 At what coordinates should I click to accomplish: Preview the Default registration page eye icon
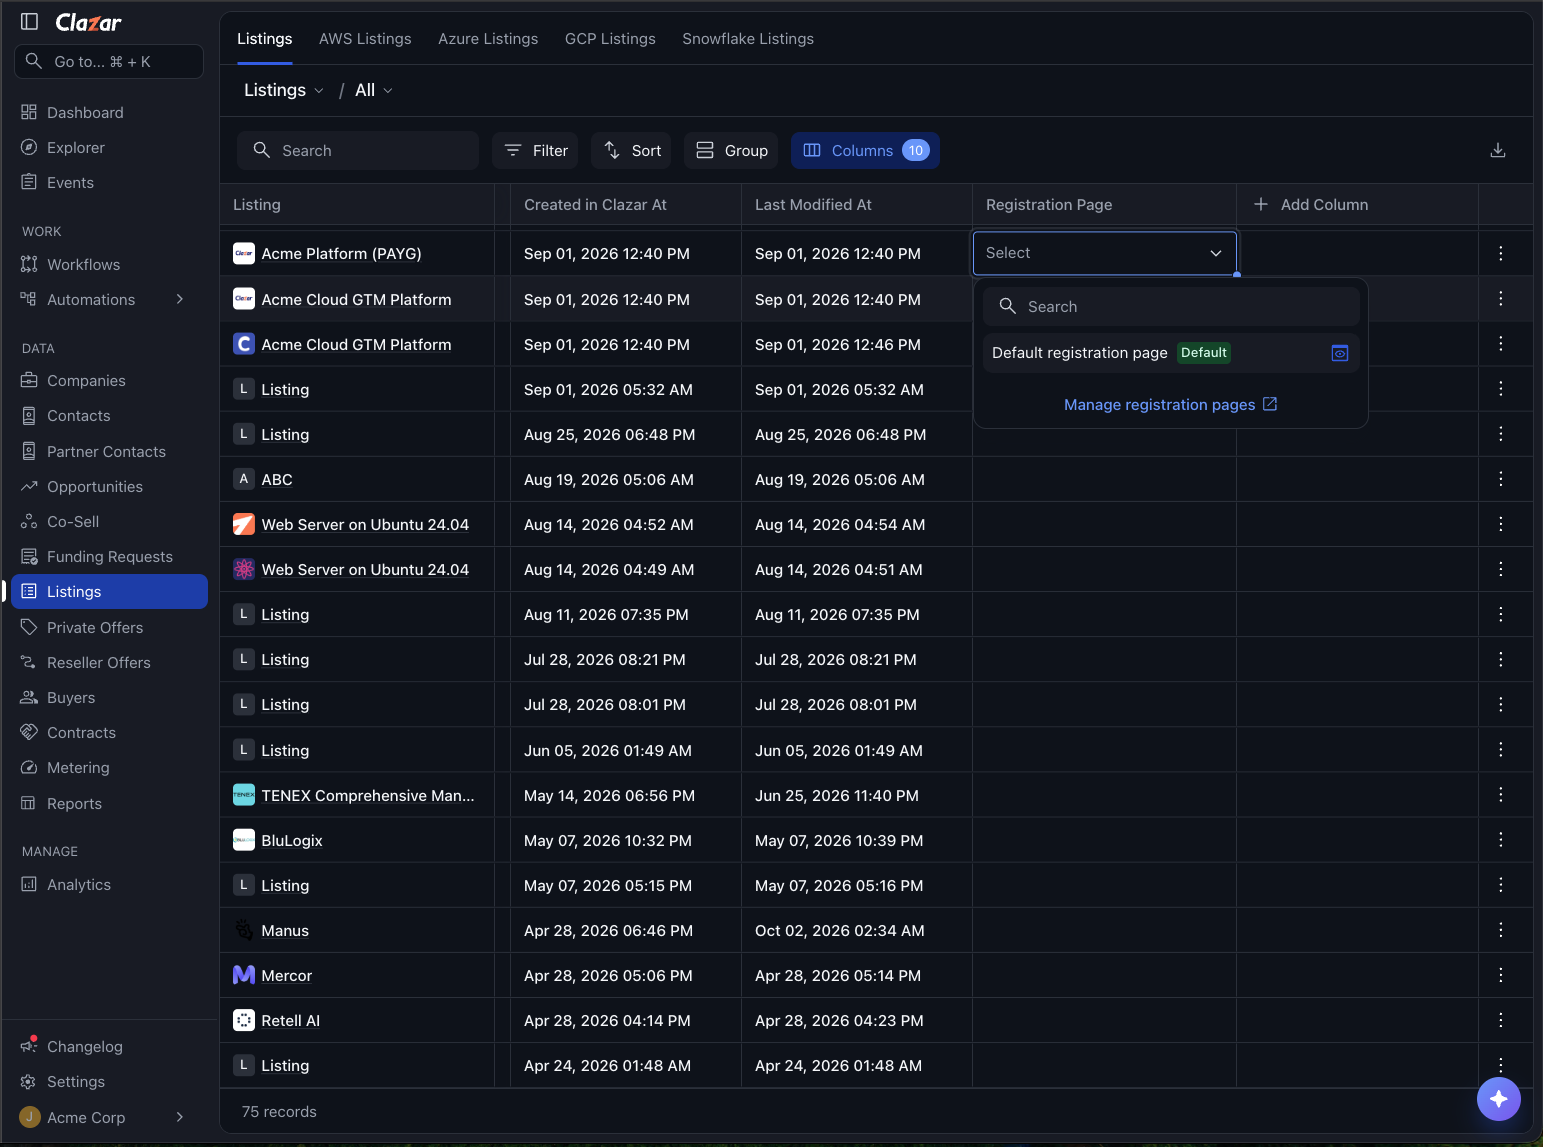coord(1340,353)
